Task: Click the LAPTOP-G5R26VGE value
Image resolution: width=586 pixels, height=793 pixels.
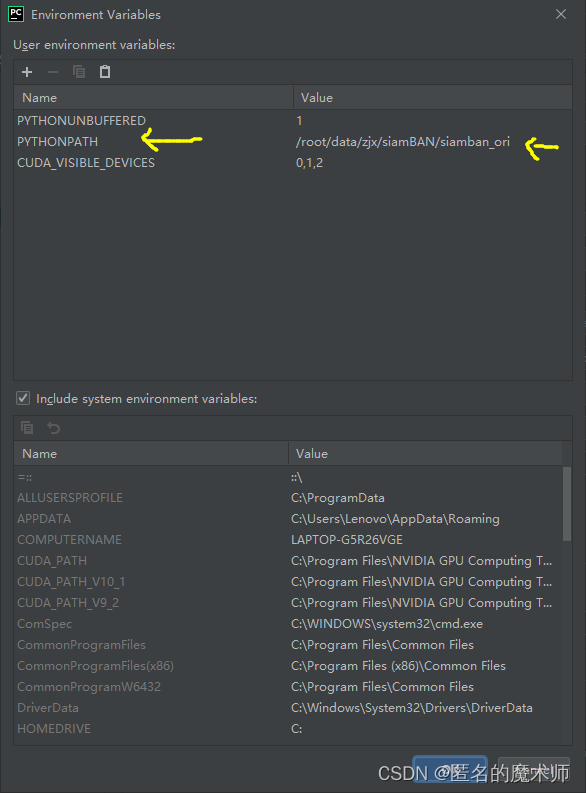Action: [x=347, y=540]
